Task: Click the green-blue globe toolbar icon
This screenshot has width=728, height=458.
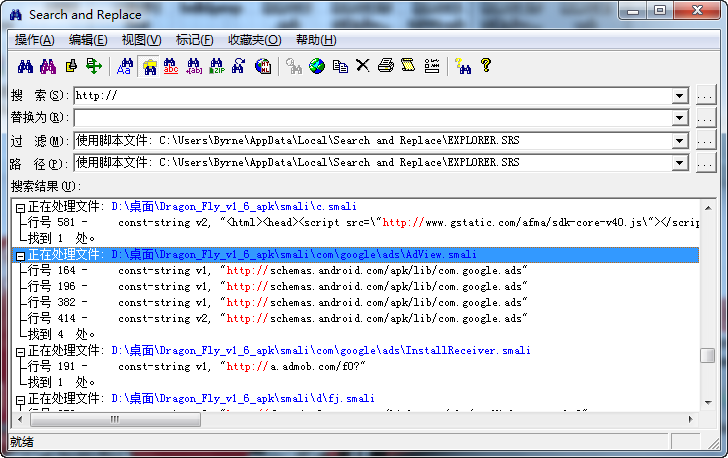Action: pyautogui.click(x=317, y=66)
